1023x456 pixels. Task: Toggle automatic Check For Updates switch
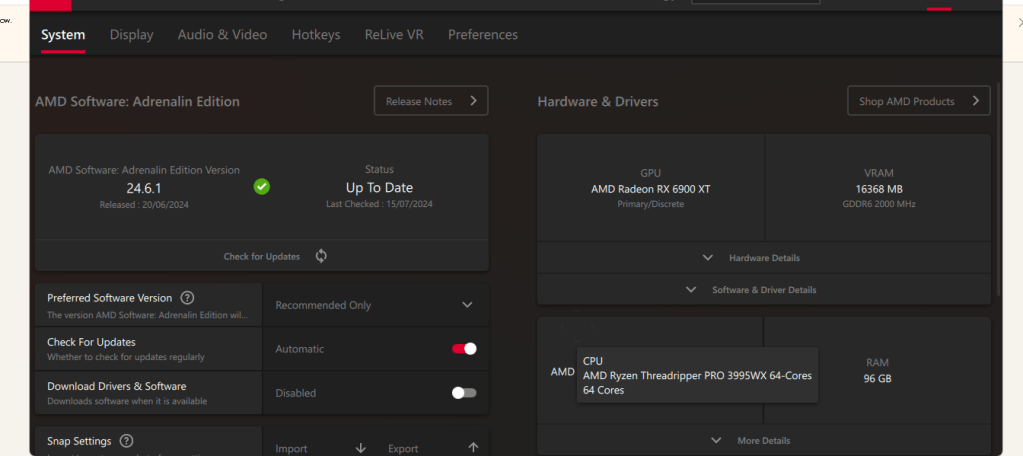pyautogui.click(x=464, y=349)
